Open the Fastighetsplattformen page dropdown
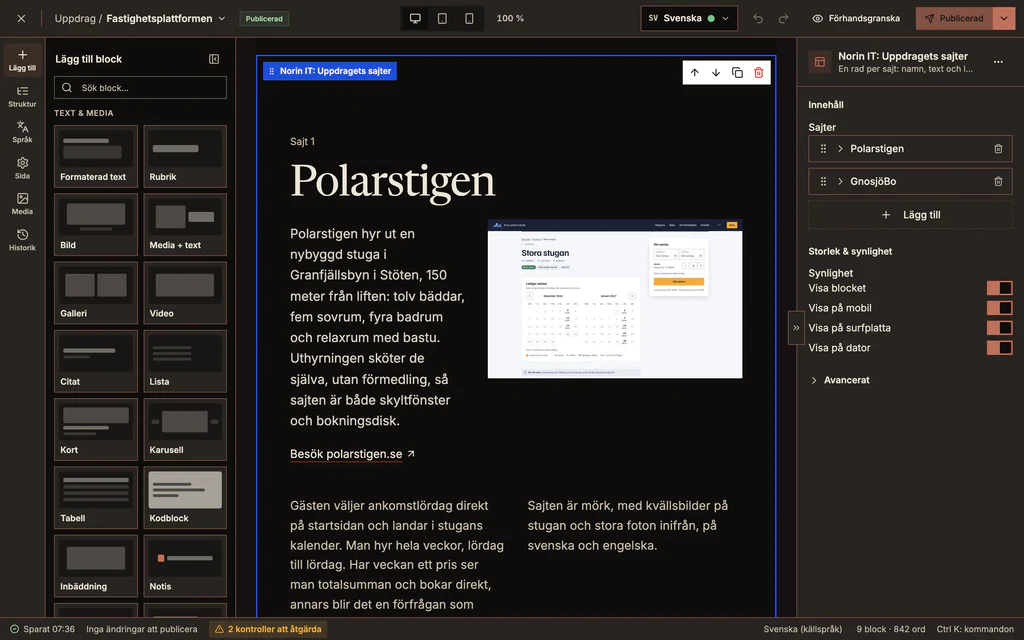Image resolution: width=1024 pixels, height=640 pixels. (x=166, y=18)
